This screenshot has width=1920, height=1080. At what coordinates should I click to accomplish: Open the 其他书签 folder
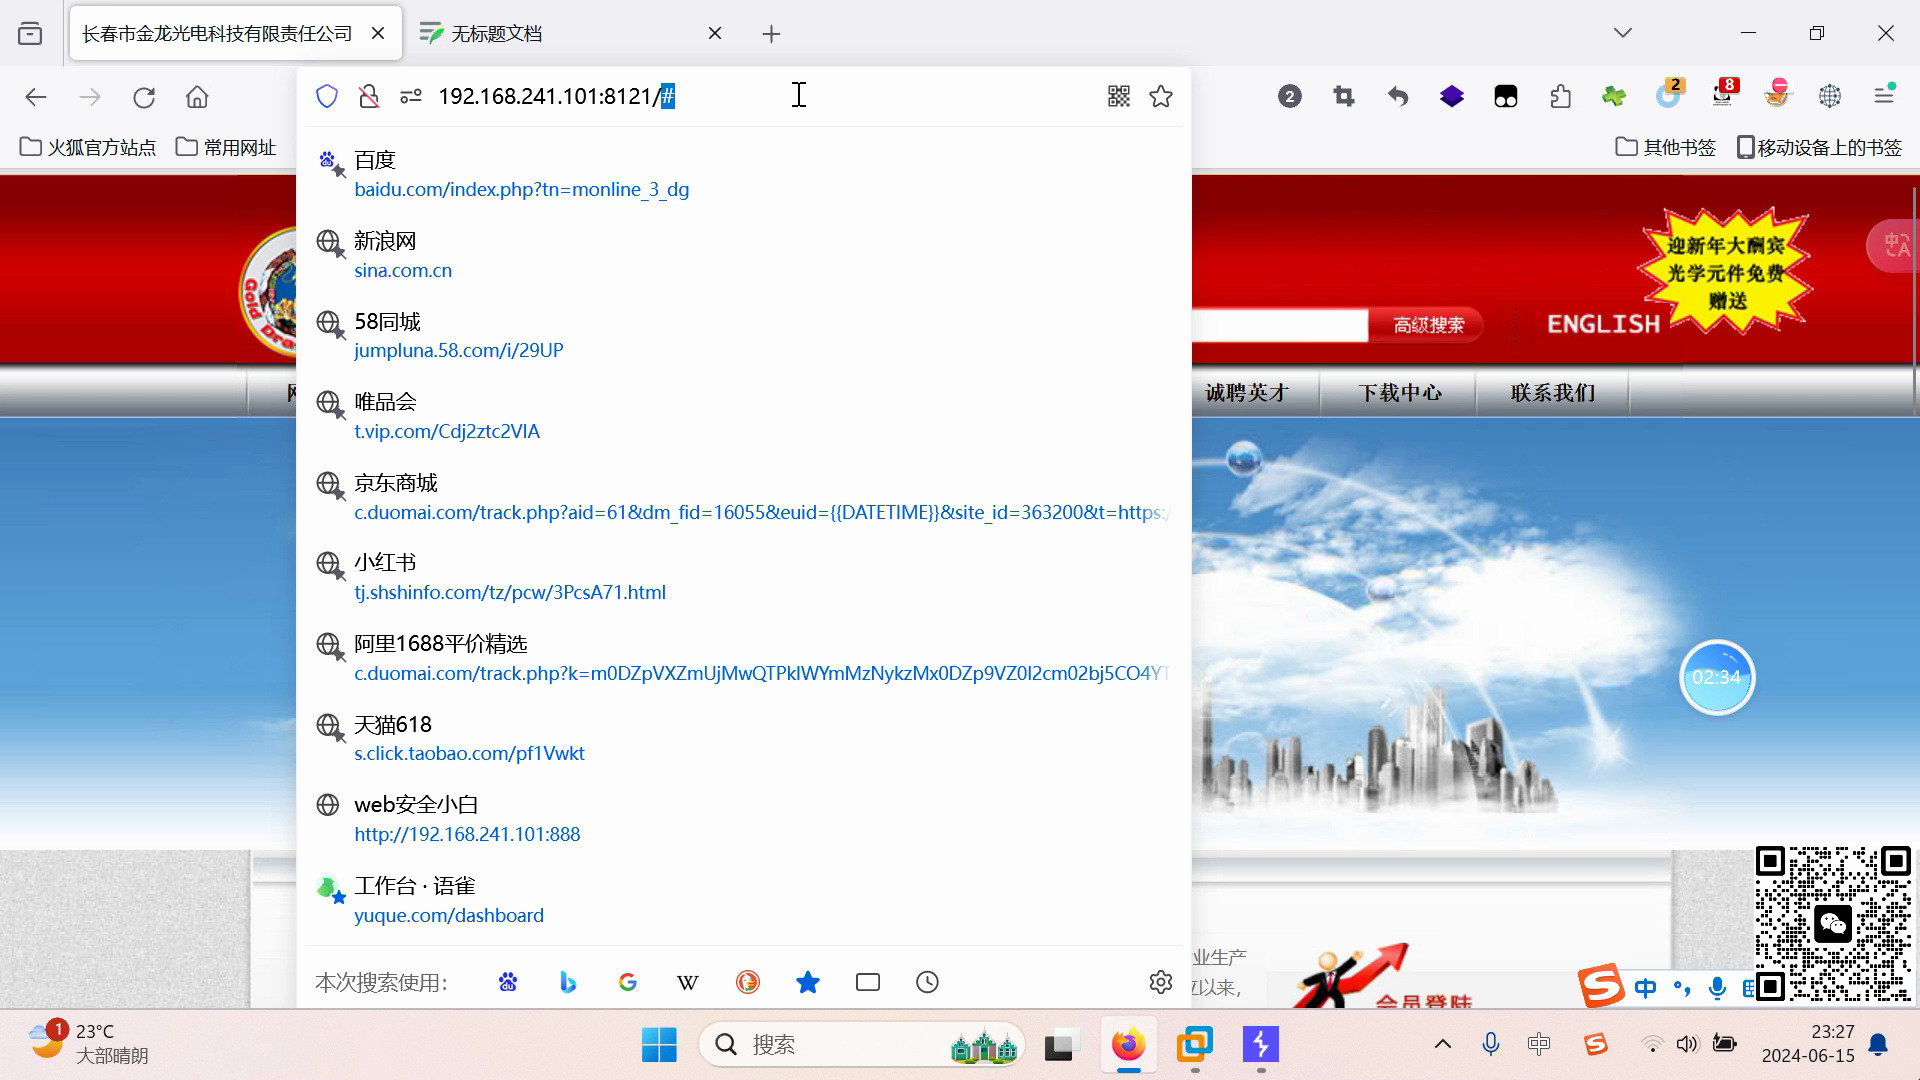pos(1666,147)
